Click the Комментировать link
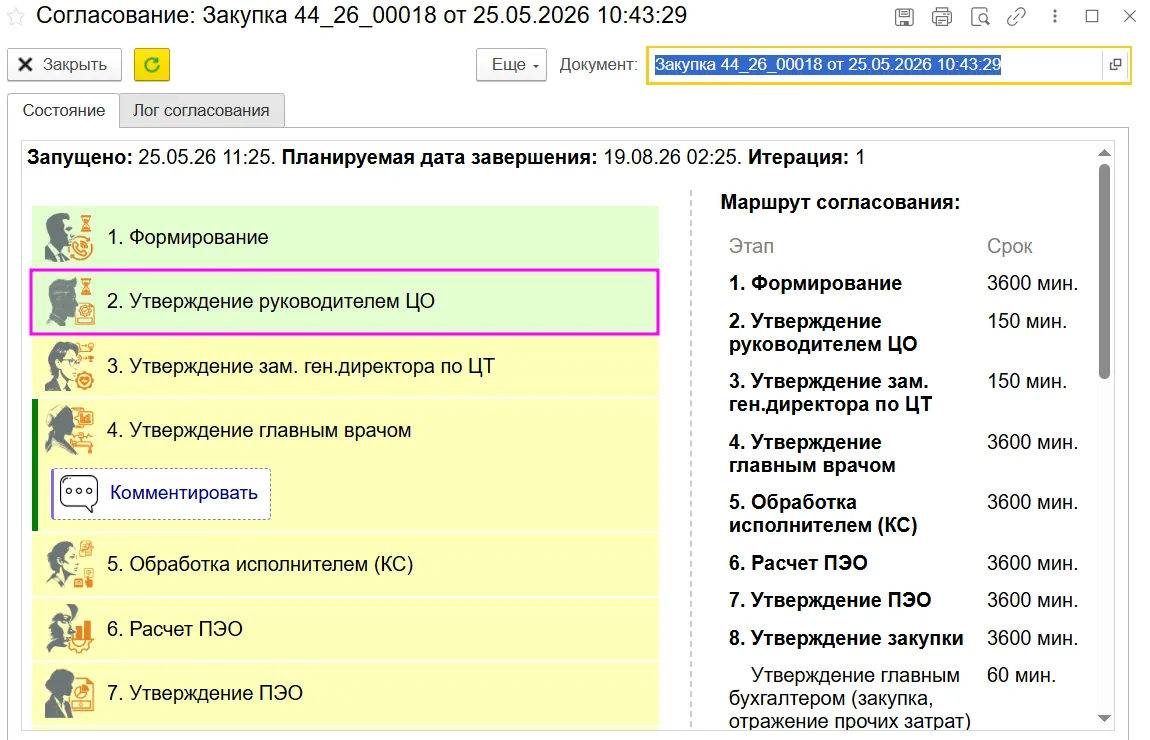This screenshot has width=1150, height=740. (183, 493)
